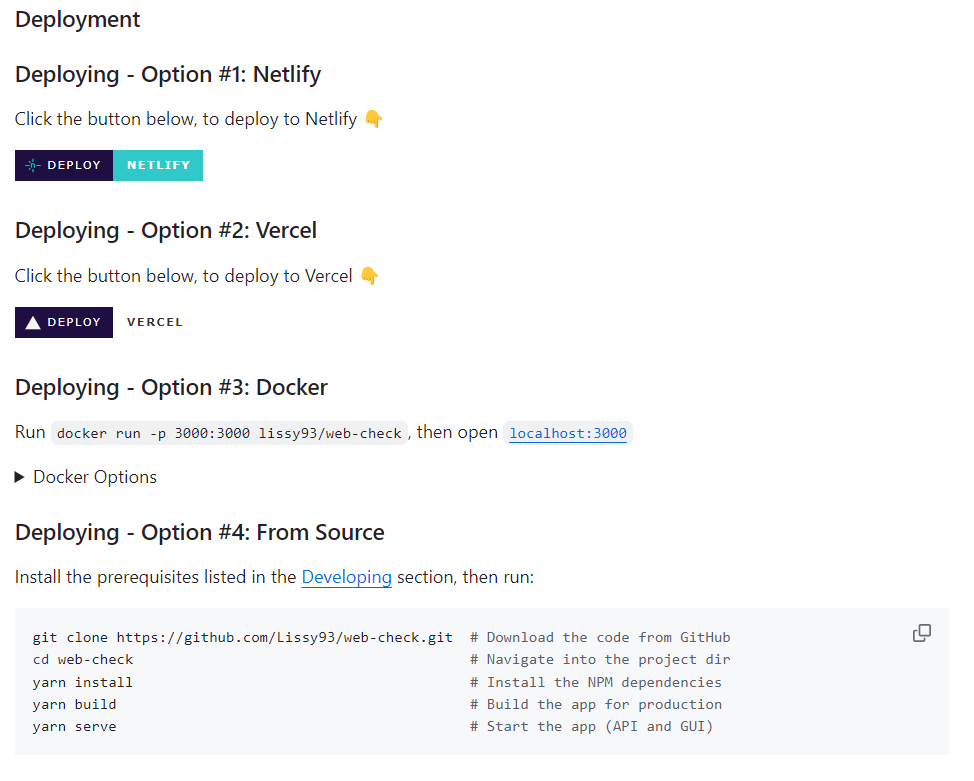Click the teal NETLIFY badge half

[x=158, y=165]
